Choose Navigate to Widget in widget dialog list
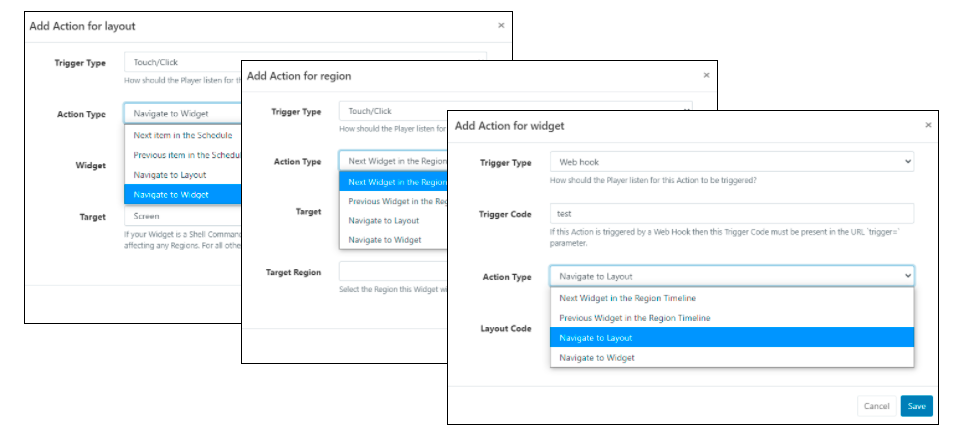 732,357
